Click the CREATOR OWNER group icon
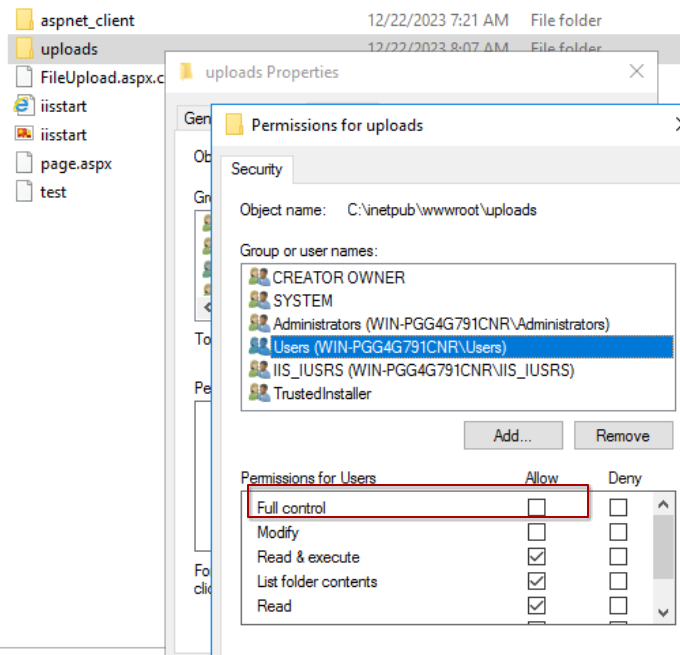Screen dimensions: 680x655 coord(259,277)
